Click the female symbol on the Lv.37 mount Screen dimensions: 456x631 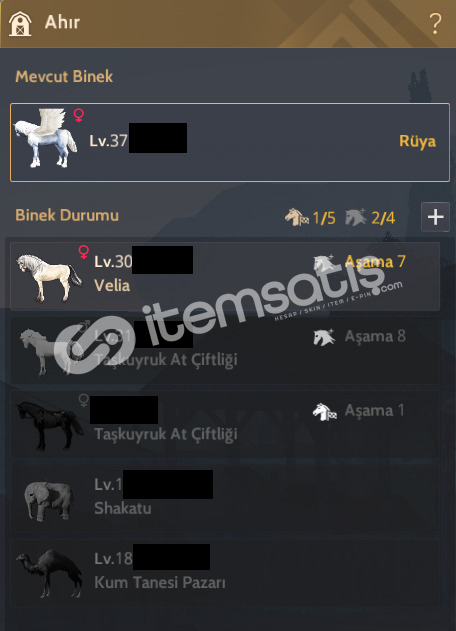click(79, 115)
